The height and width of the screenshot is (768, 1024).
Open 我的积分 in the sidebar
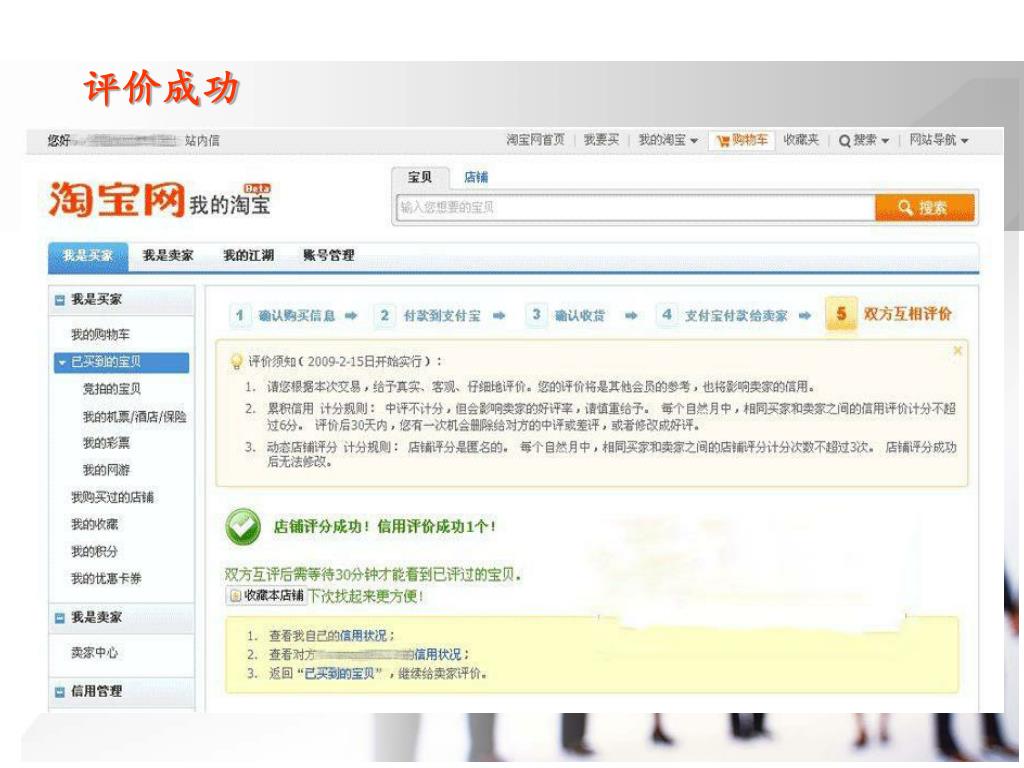pos(94,551)
